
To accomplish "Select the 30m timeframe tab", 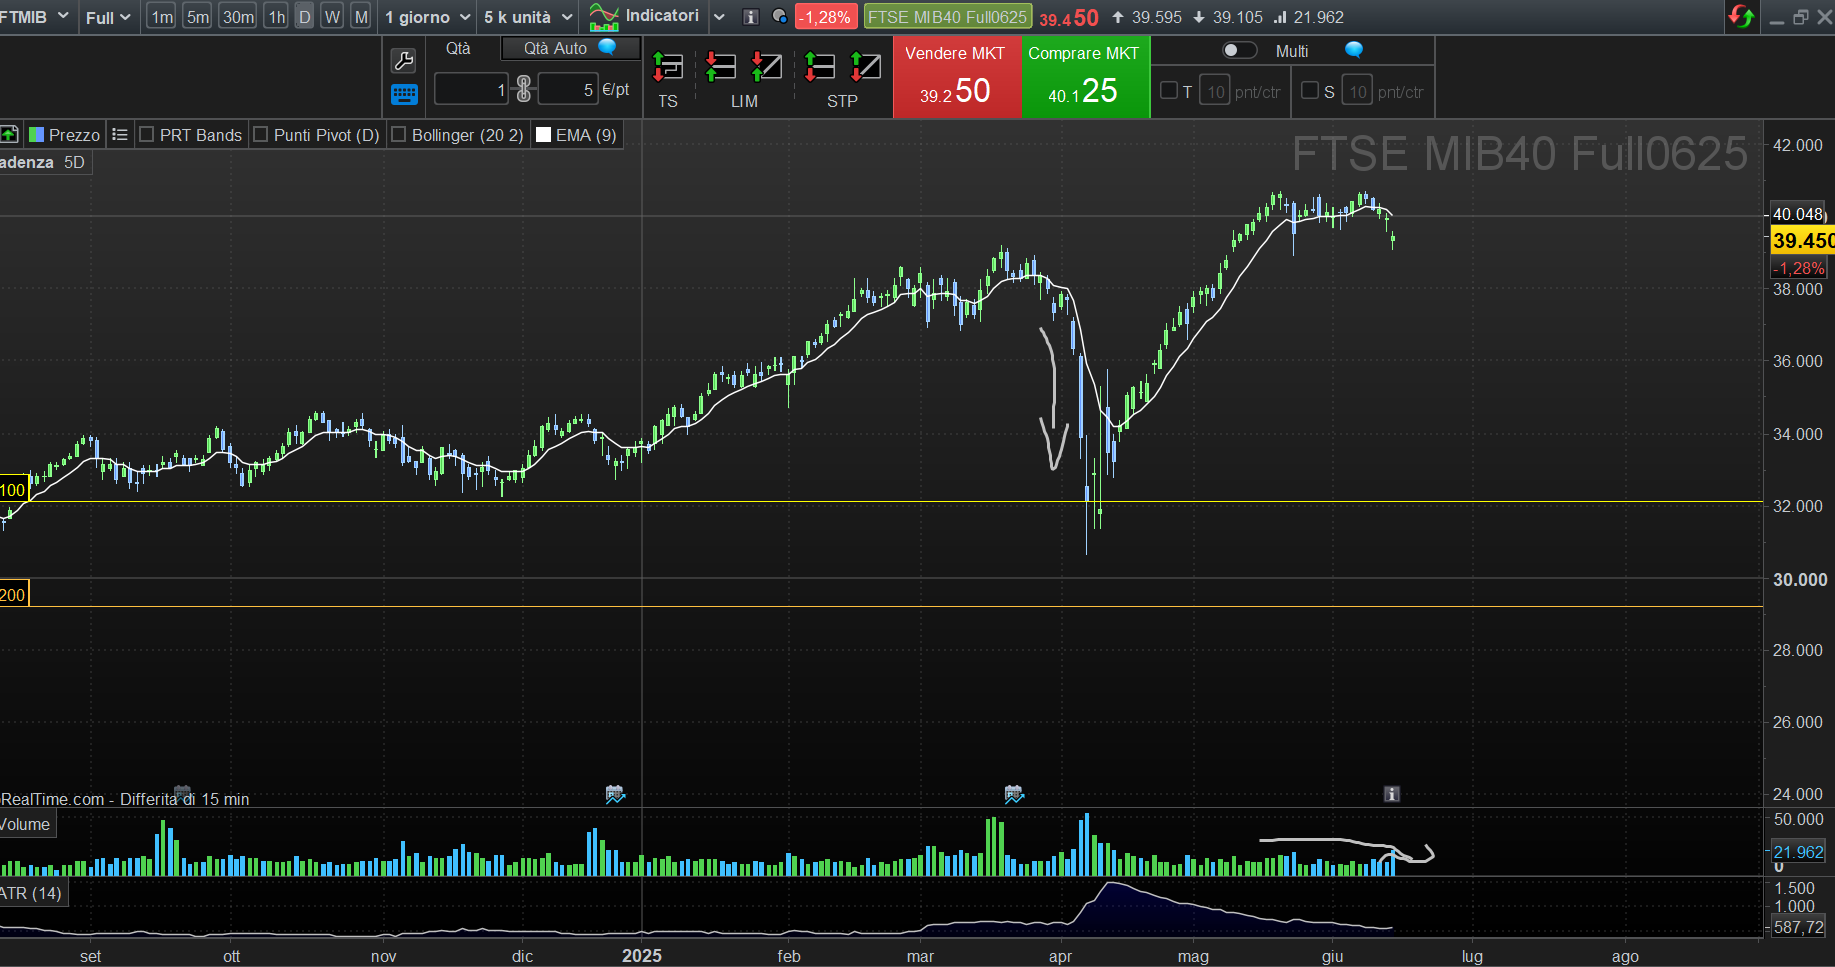I will tap(238, 17).
